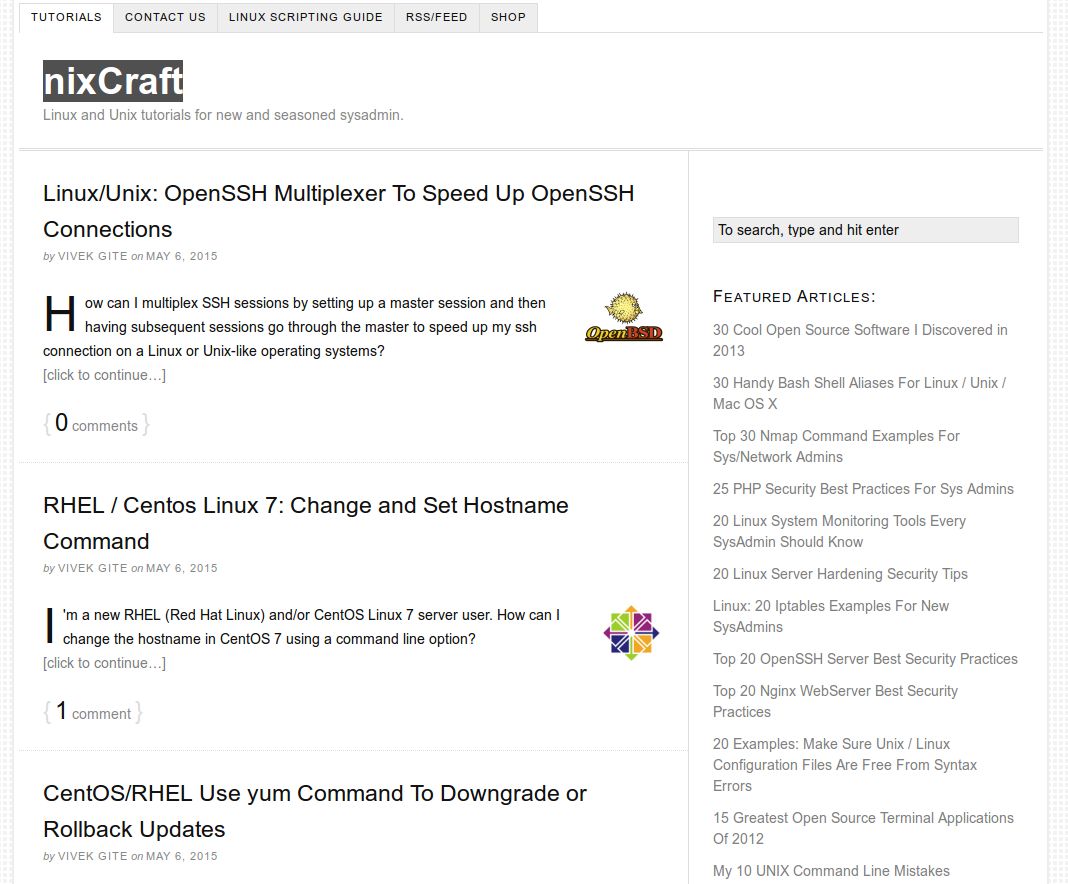View 1 comment on the hostname post
The width and height of the screenshot is (1068, 884).
click(x=93, y=712)
